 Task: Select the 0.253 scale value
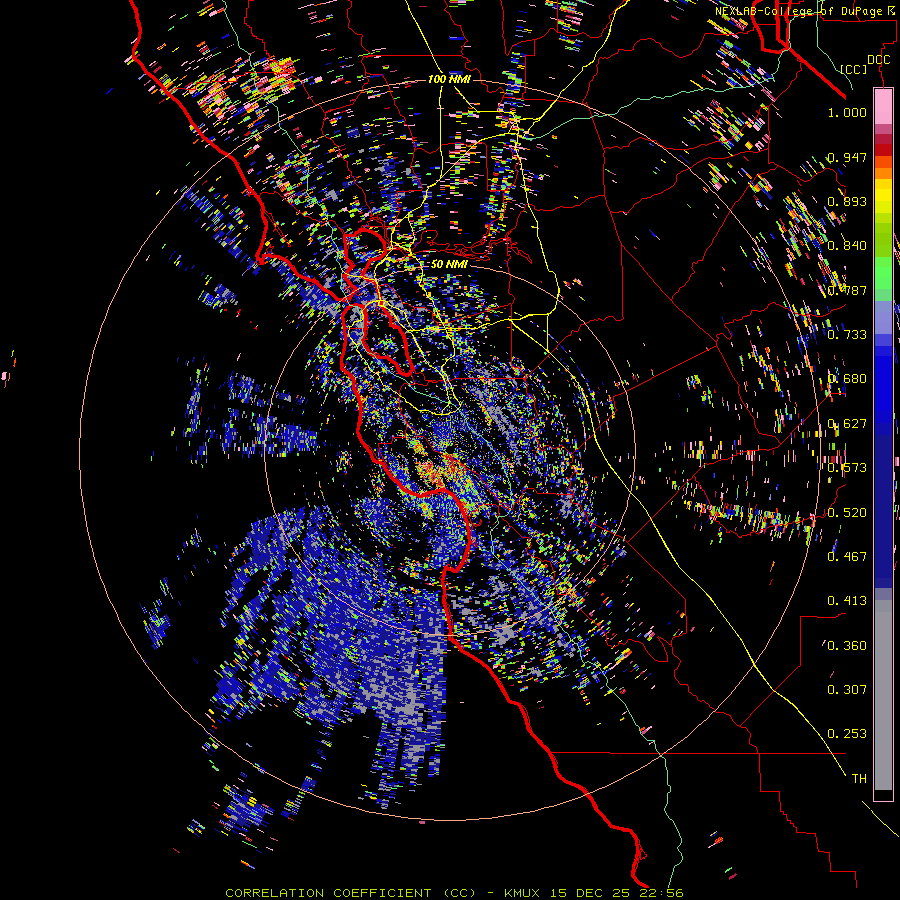point(847,734)
